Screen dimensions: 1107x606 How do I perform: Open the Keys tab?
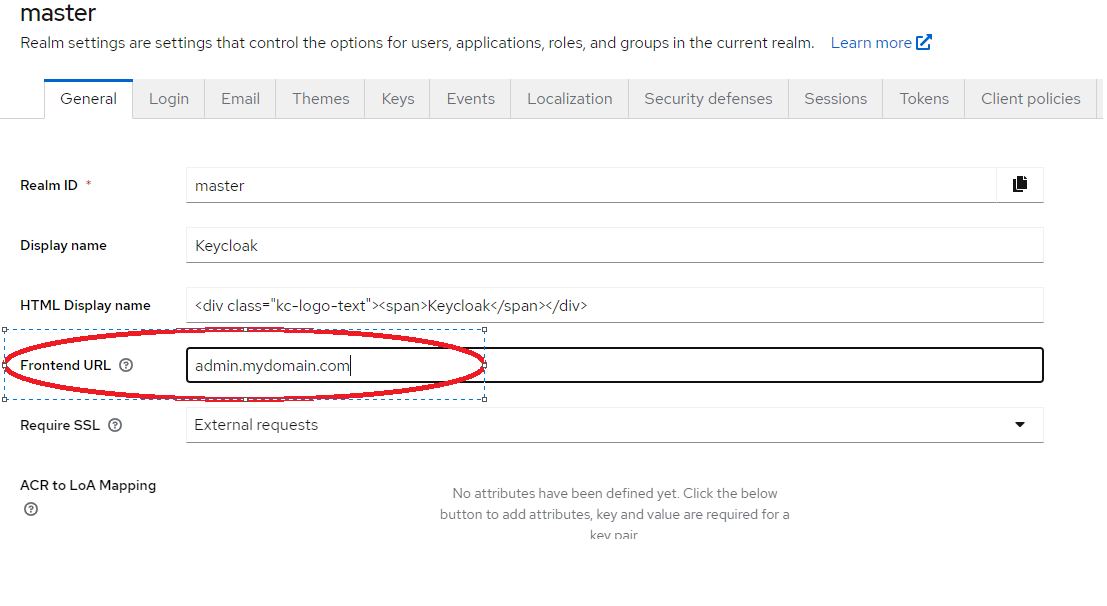[x=397, y=98]
